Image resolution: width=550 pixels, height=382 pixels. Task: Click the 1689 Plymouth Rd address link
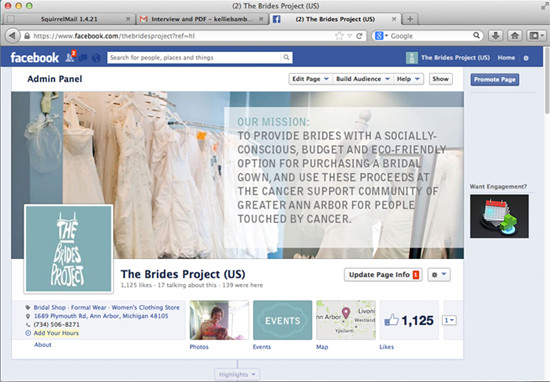(x=101, y=316)
